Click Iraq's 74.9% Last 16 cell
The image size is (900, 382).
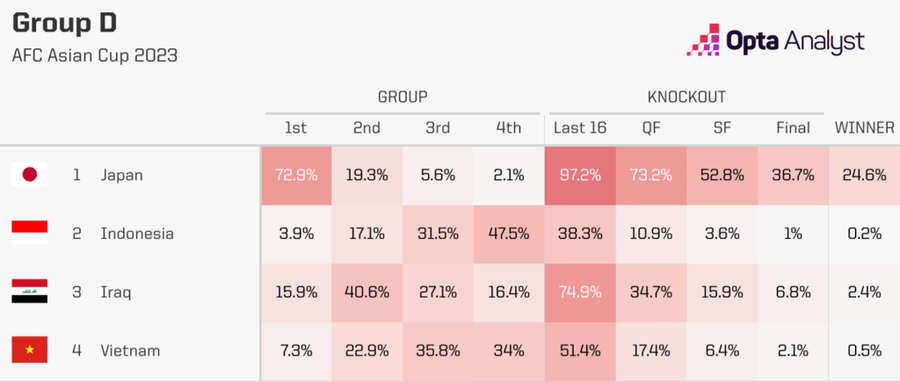pyautogui.click(x=580, y=293)
